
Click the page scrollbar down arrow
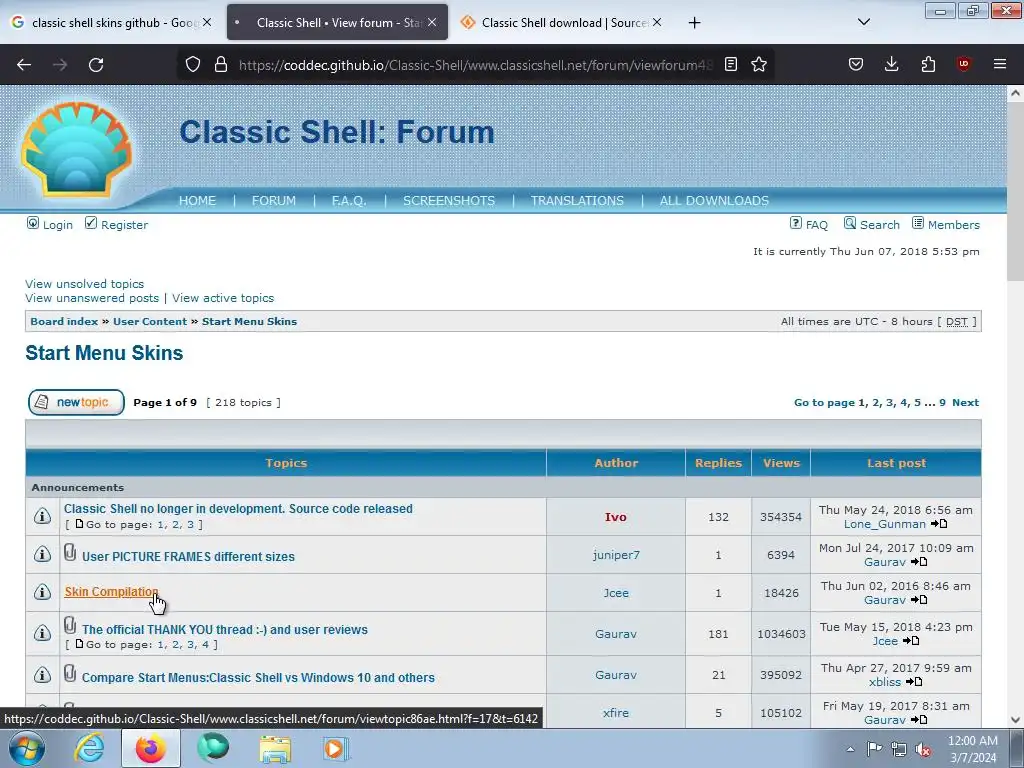(x=1015, y=720)
